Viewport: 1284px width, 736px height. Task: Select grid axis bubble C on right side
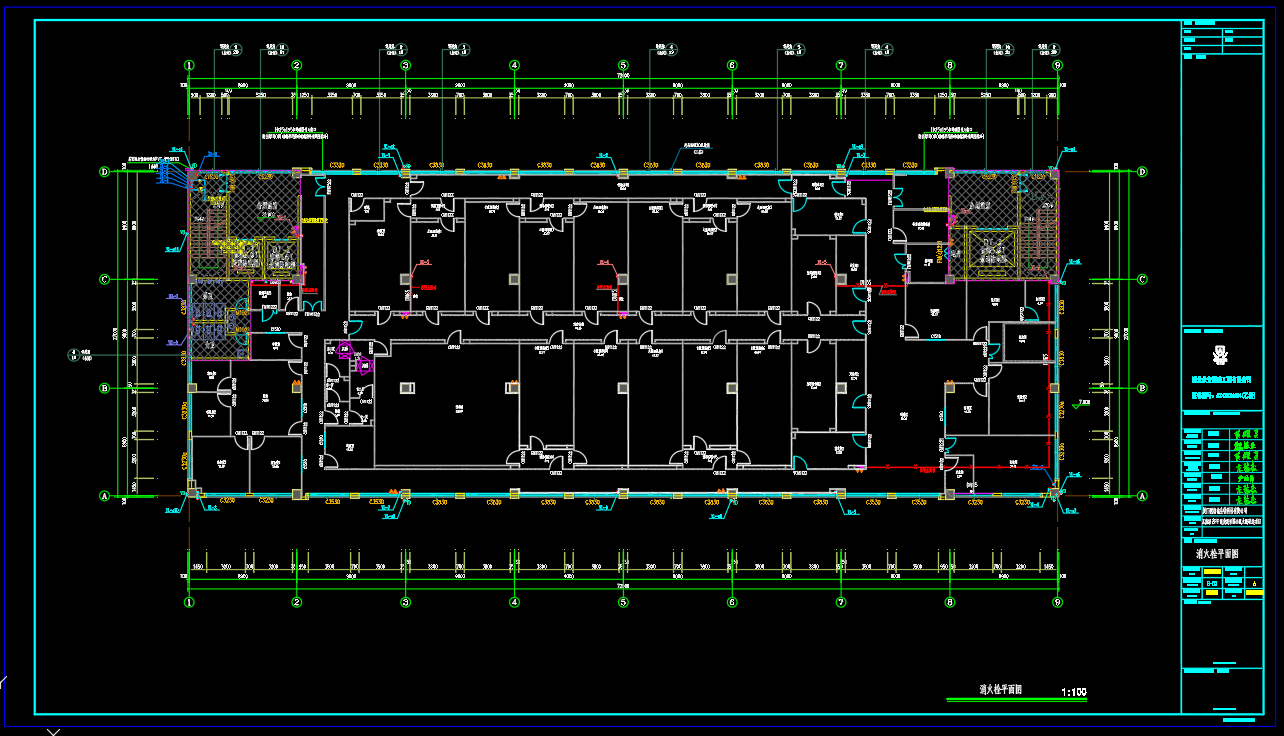point(1142,280)
